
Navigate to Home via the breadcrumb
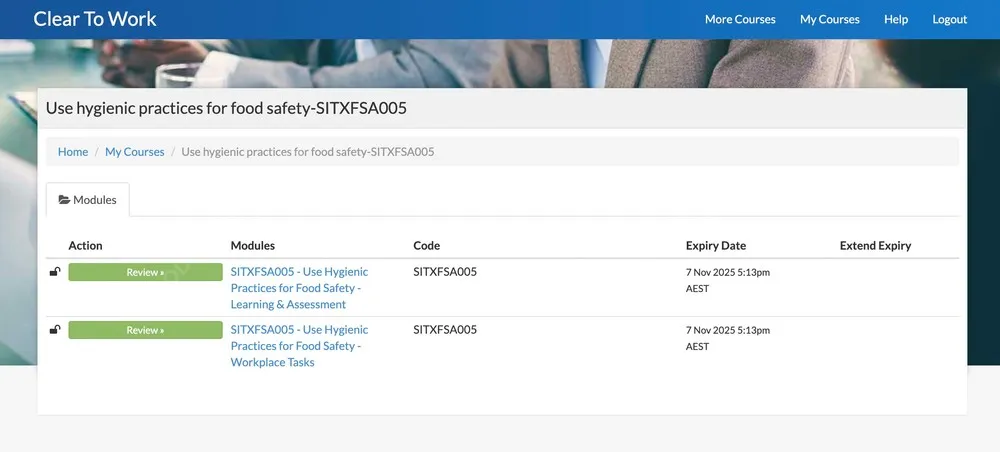click(x=73, y=152)
